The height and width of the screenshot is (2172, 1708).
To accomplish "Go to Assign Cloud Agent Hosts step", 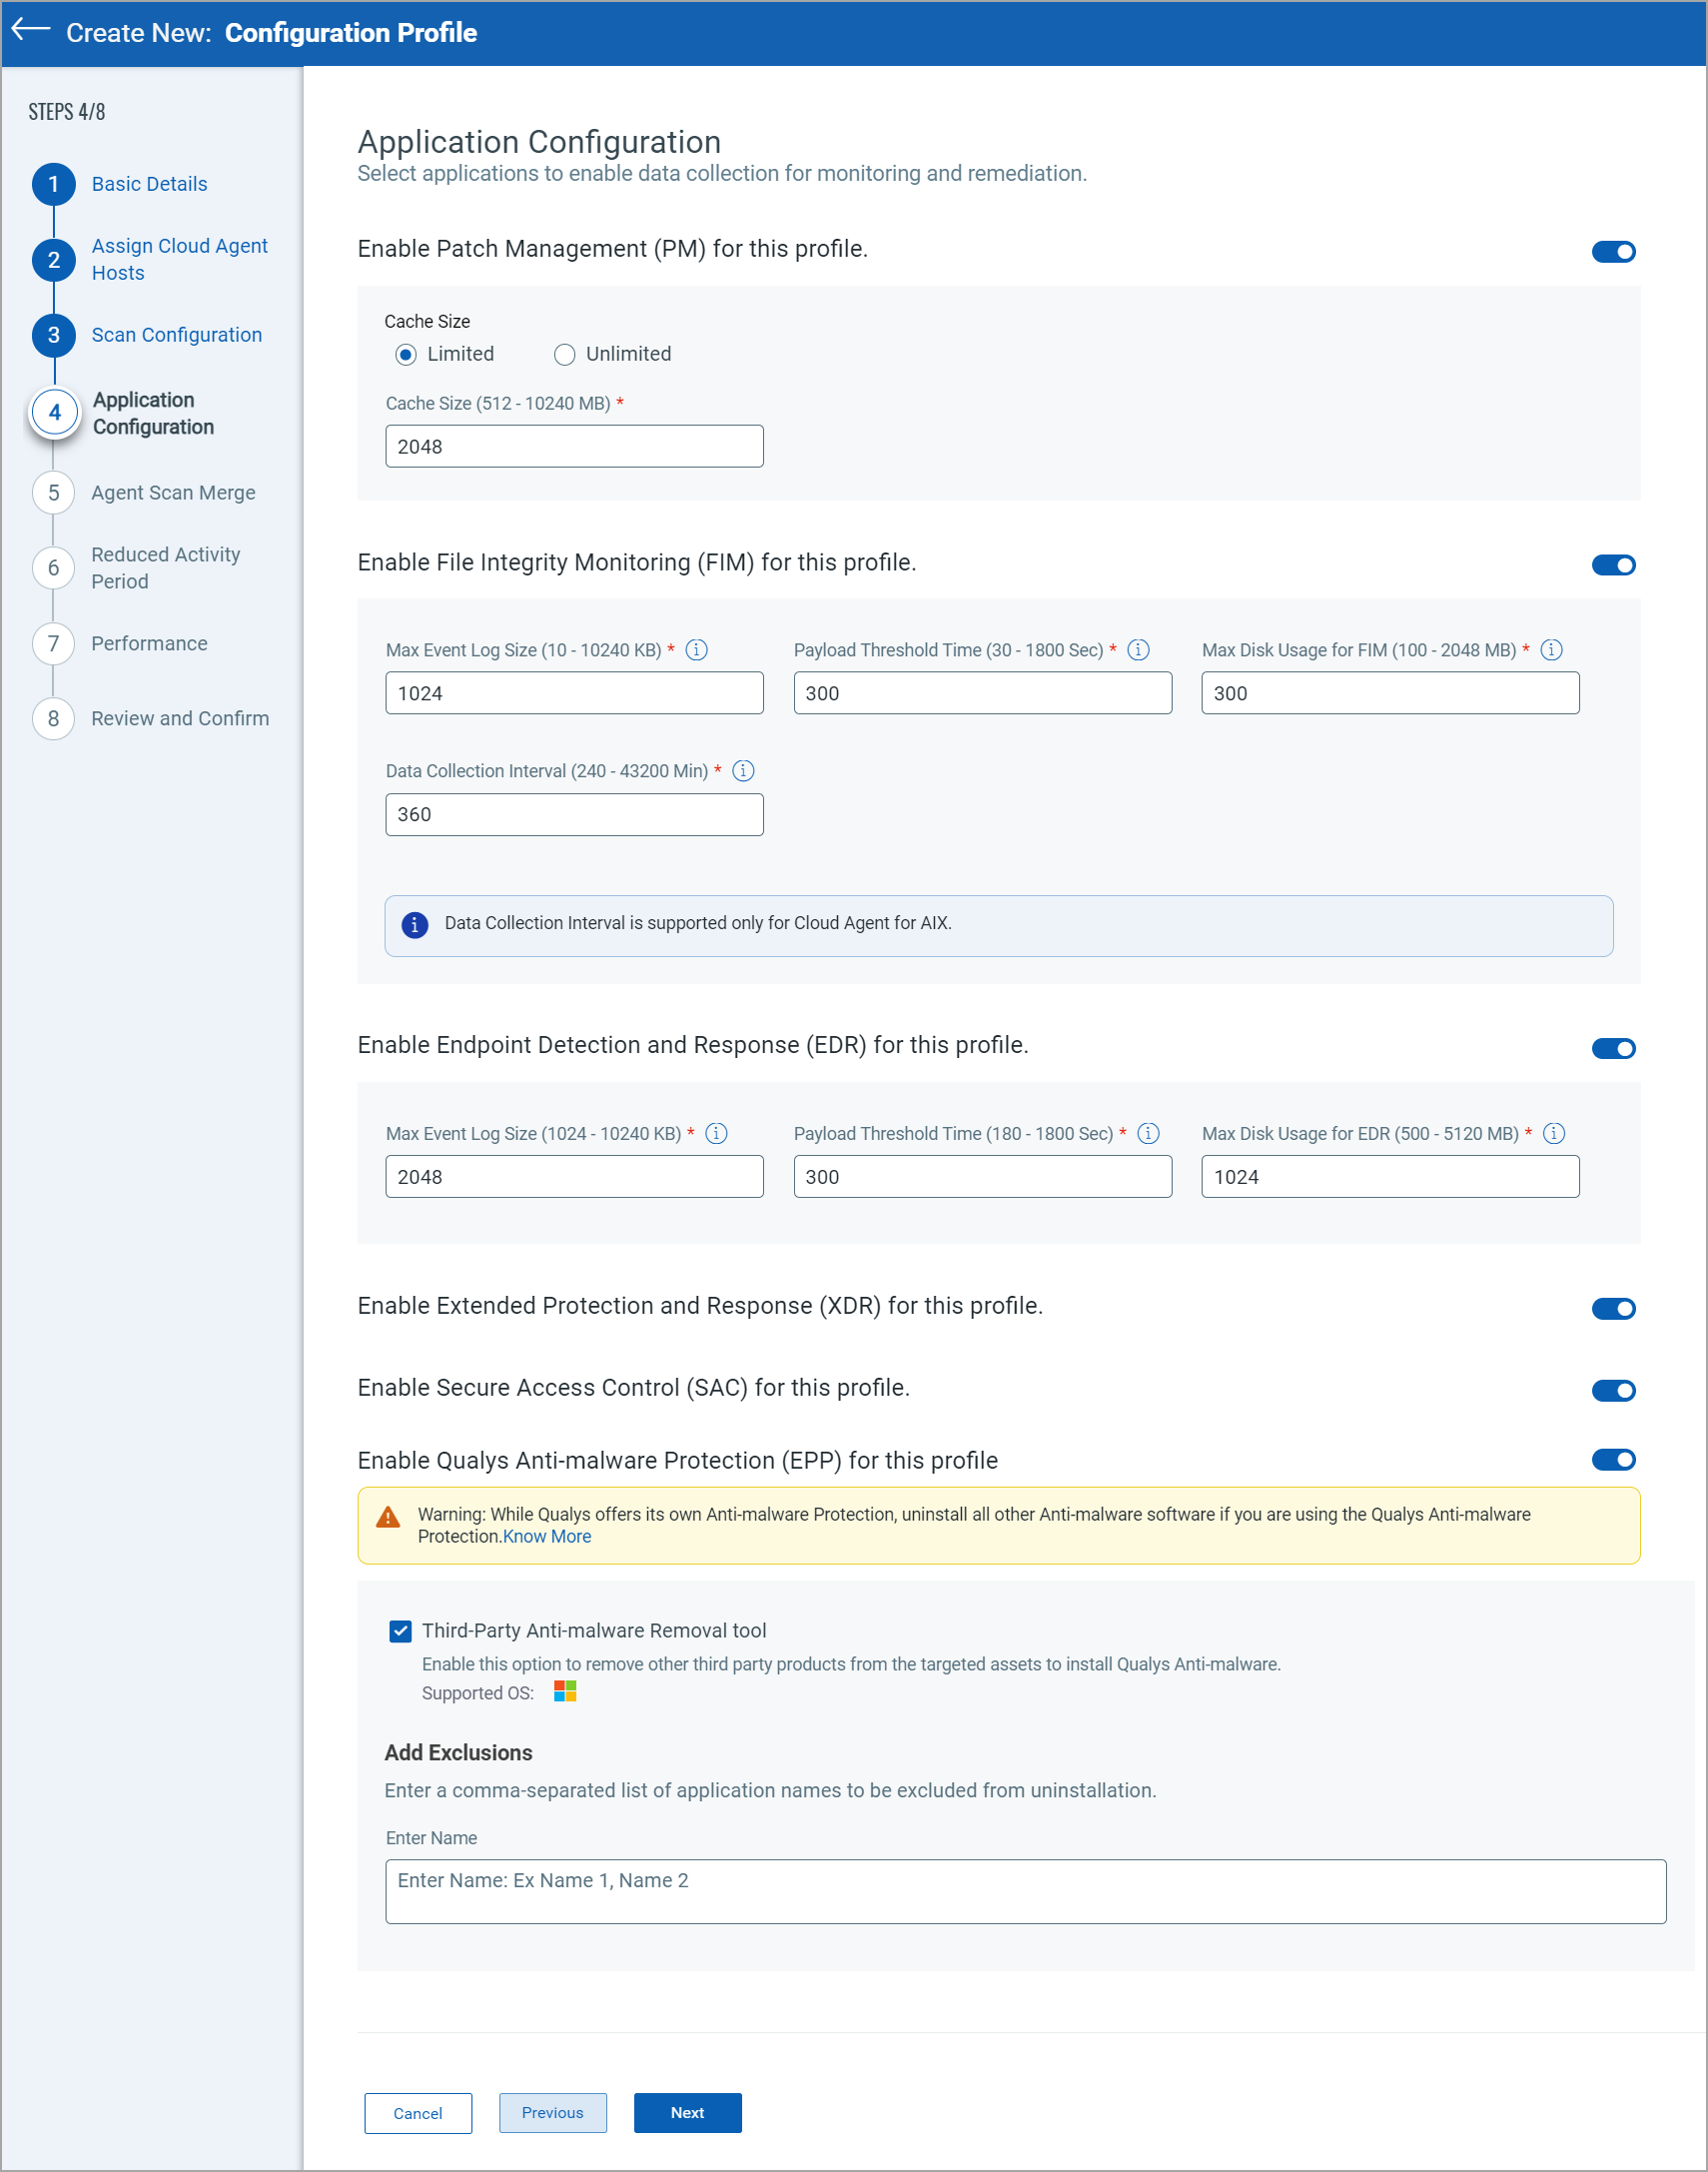I will click(180, 259).
